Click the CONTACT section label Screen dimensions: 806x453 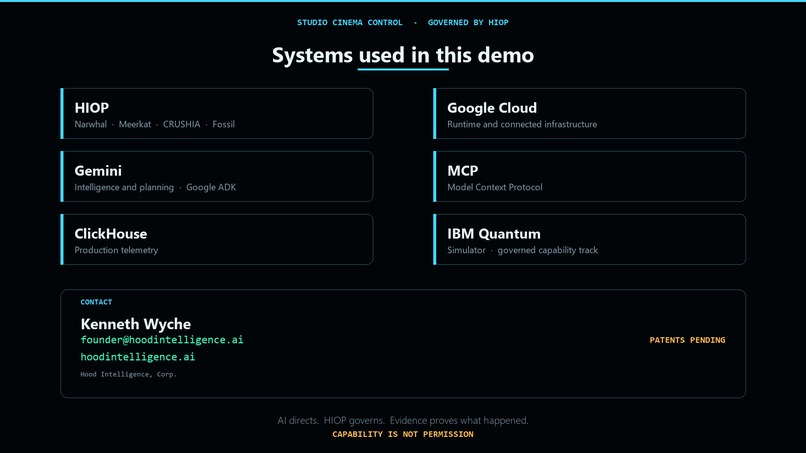(96, 302)
